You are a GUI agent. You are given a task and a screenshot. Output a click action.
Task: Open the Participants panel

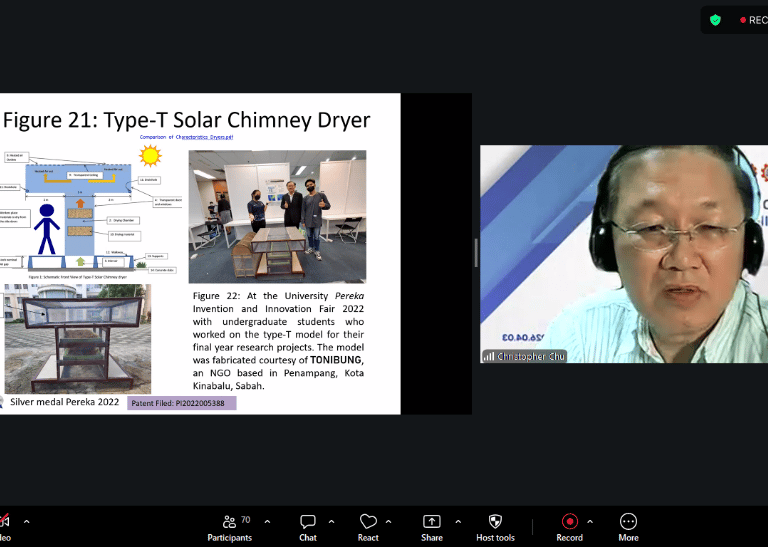pyautogui.click(x=229, y=528)
